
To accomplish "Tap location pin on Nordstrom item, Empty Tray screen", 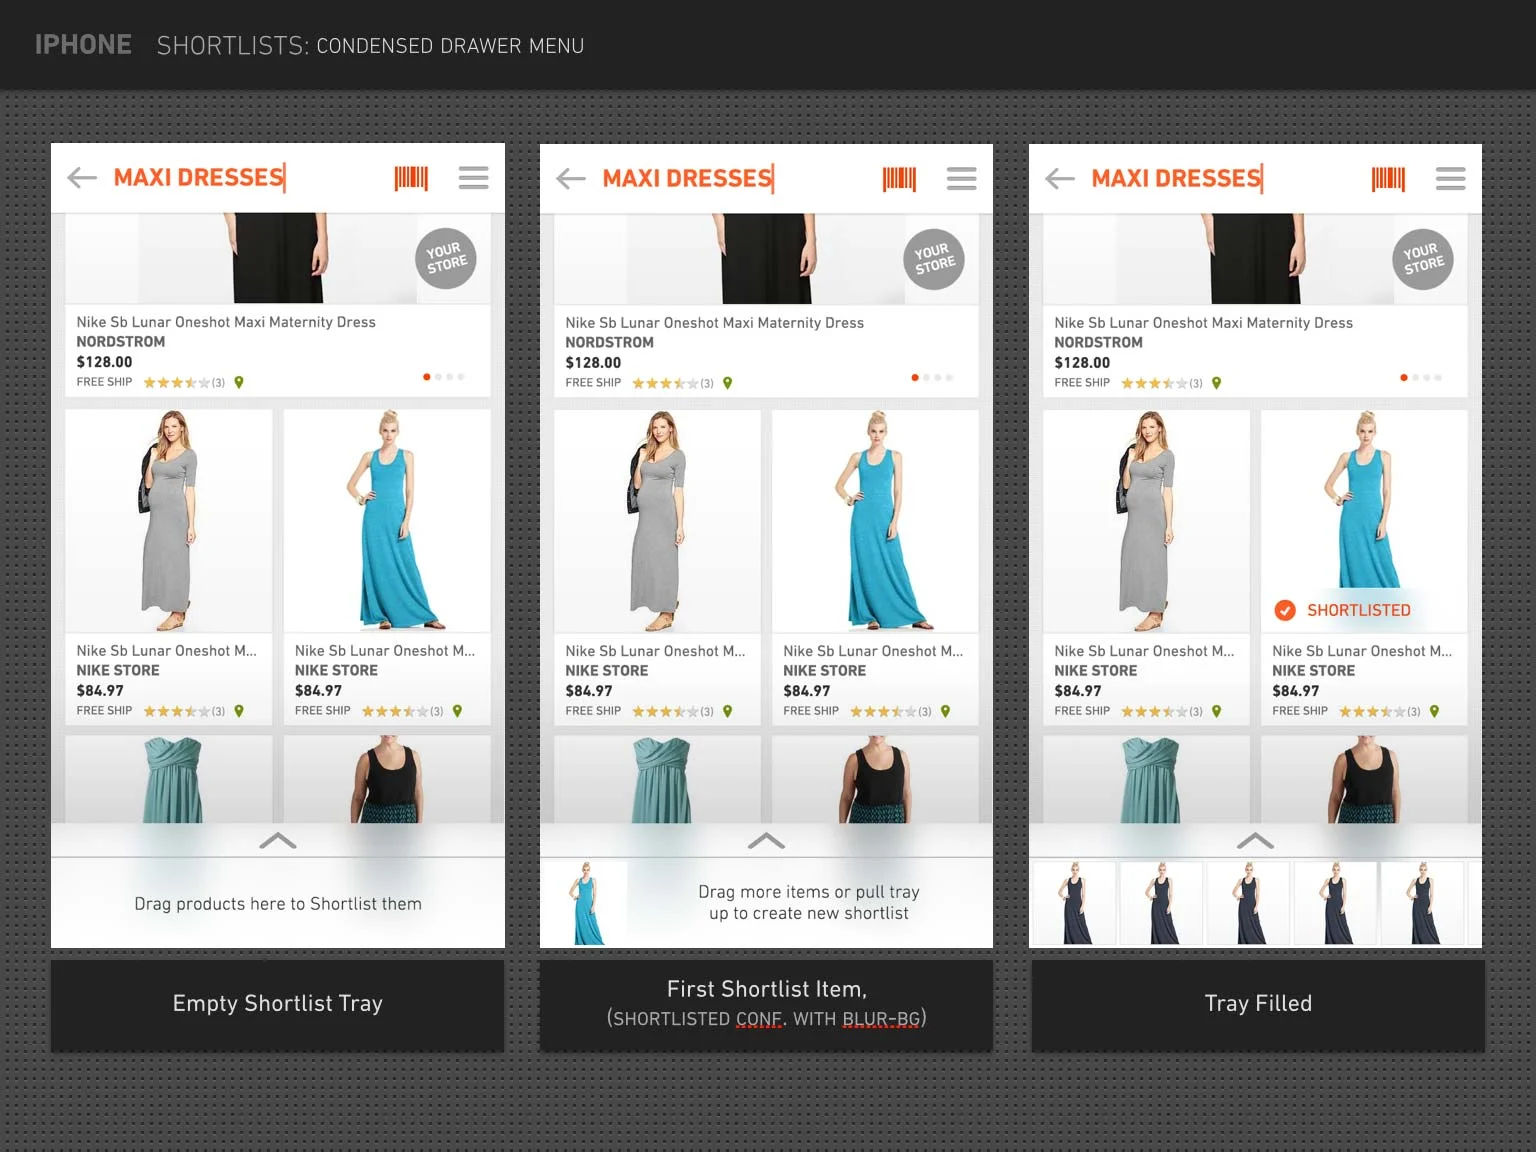I will tap(239, 382).
